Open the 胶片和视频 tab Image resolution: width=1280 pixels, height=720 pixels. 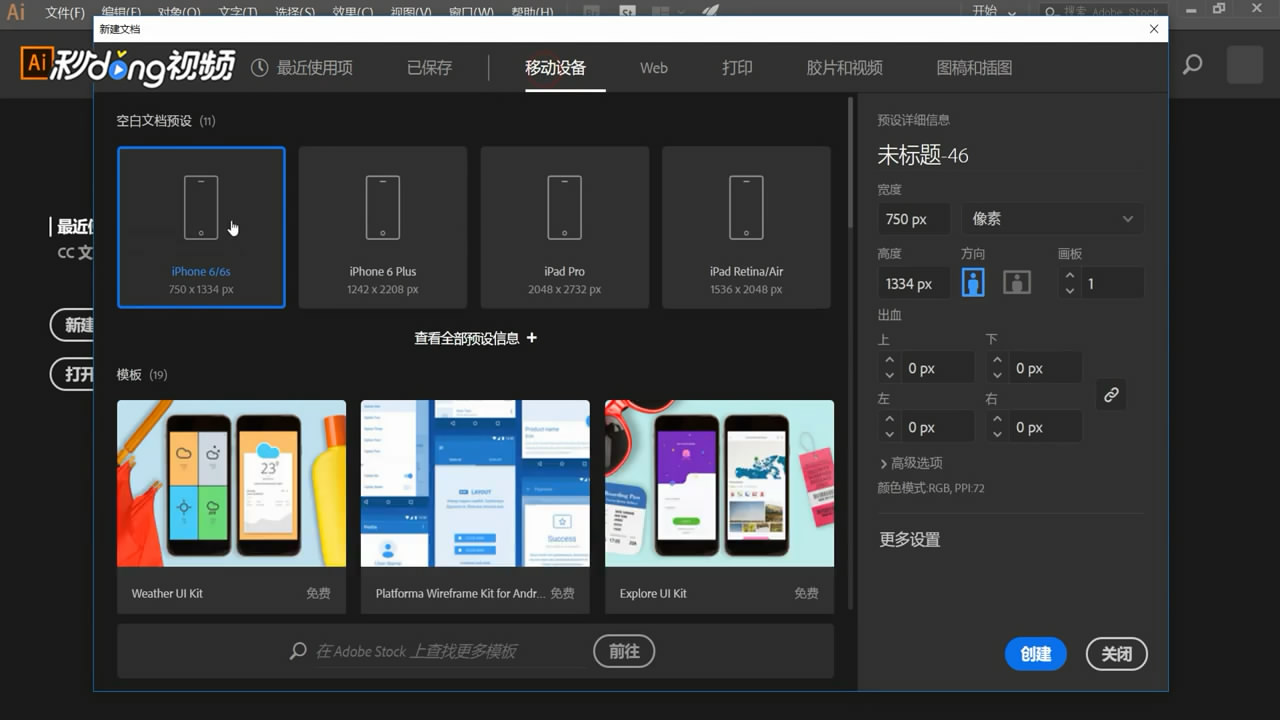pos(844,68)
